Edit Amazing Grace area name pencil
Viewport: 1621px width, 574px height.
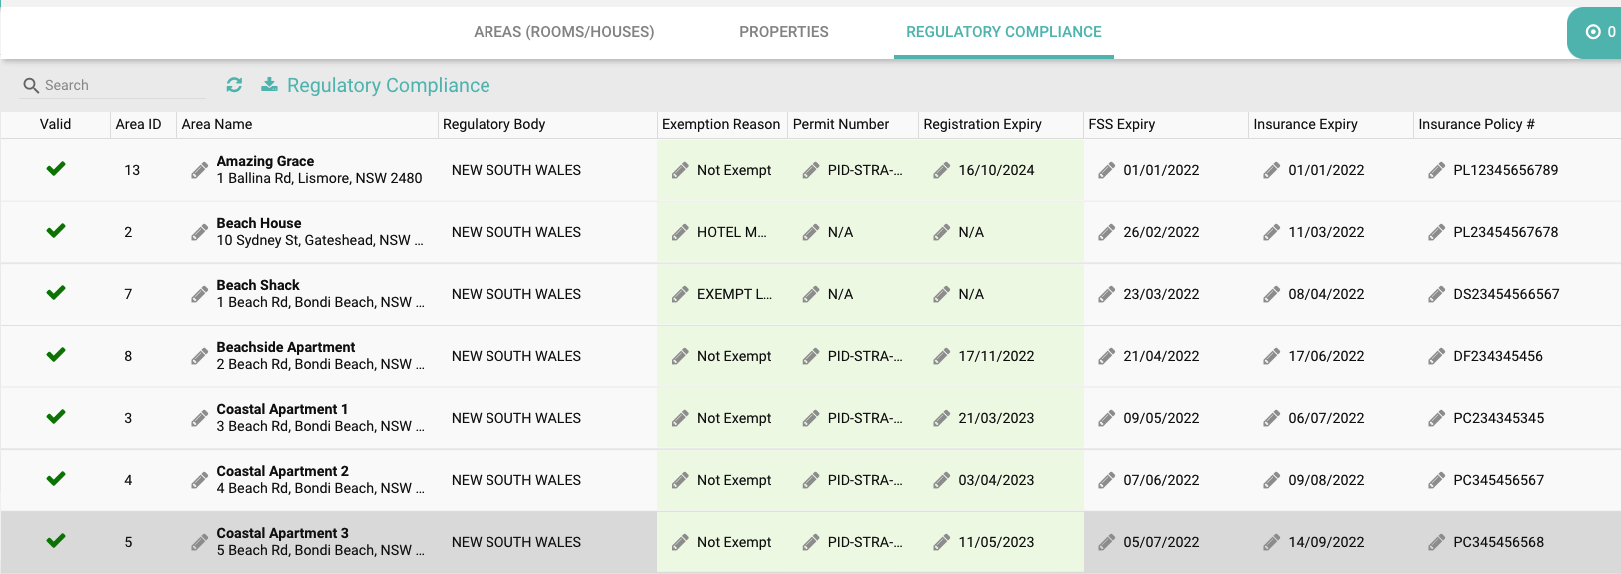point(200,170)
